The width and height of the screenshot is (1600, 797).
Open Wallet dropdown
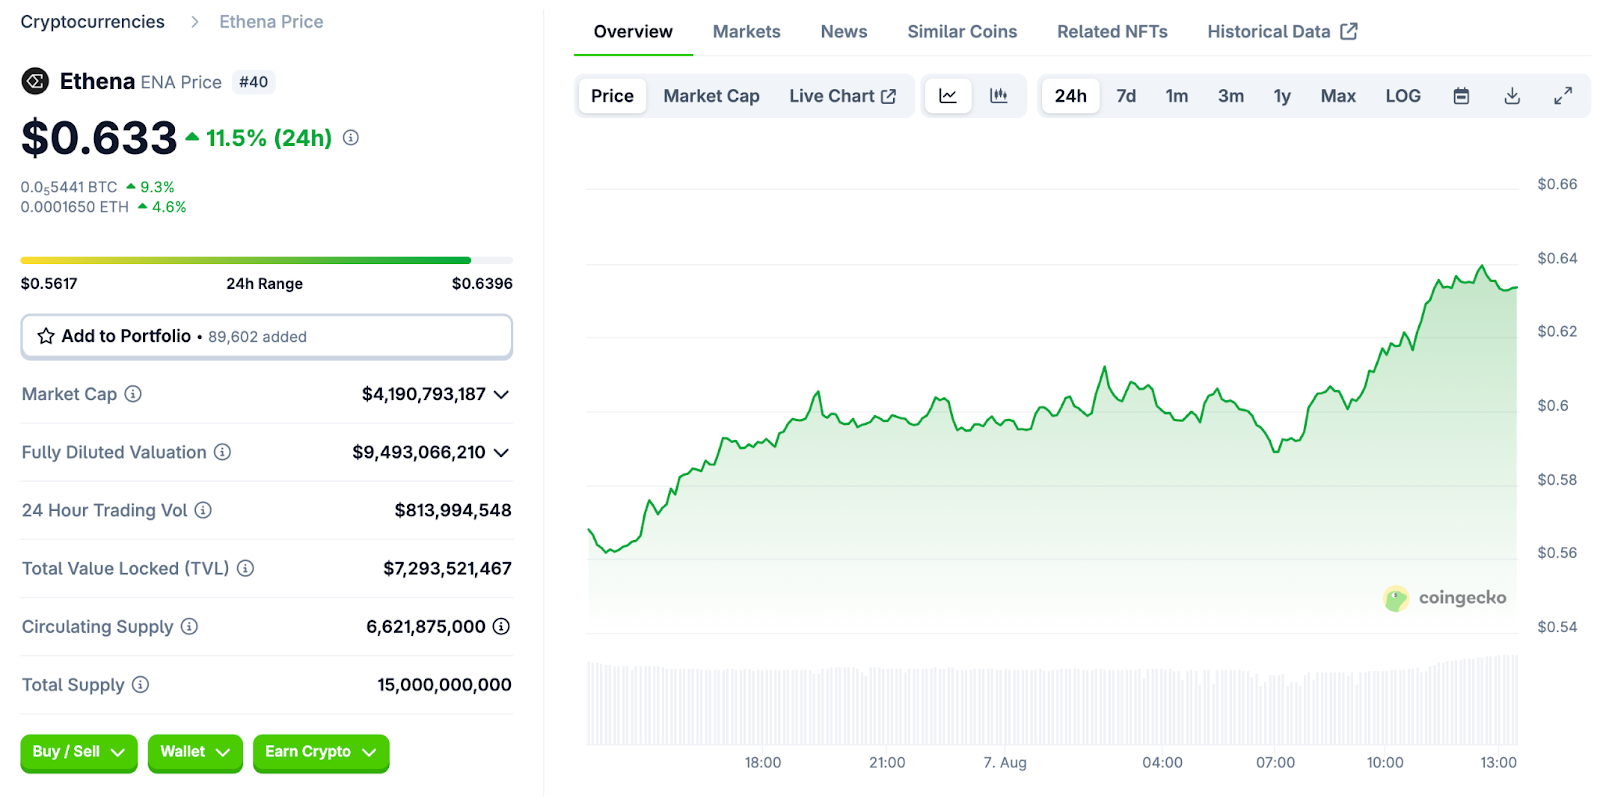[x=195, y=752]
